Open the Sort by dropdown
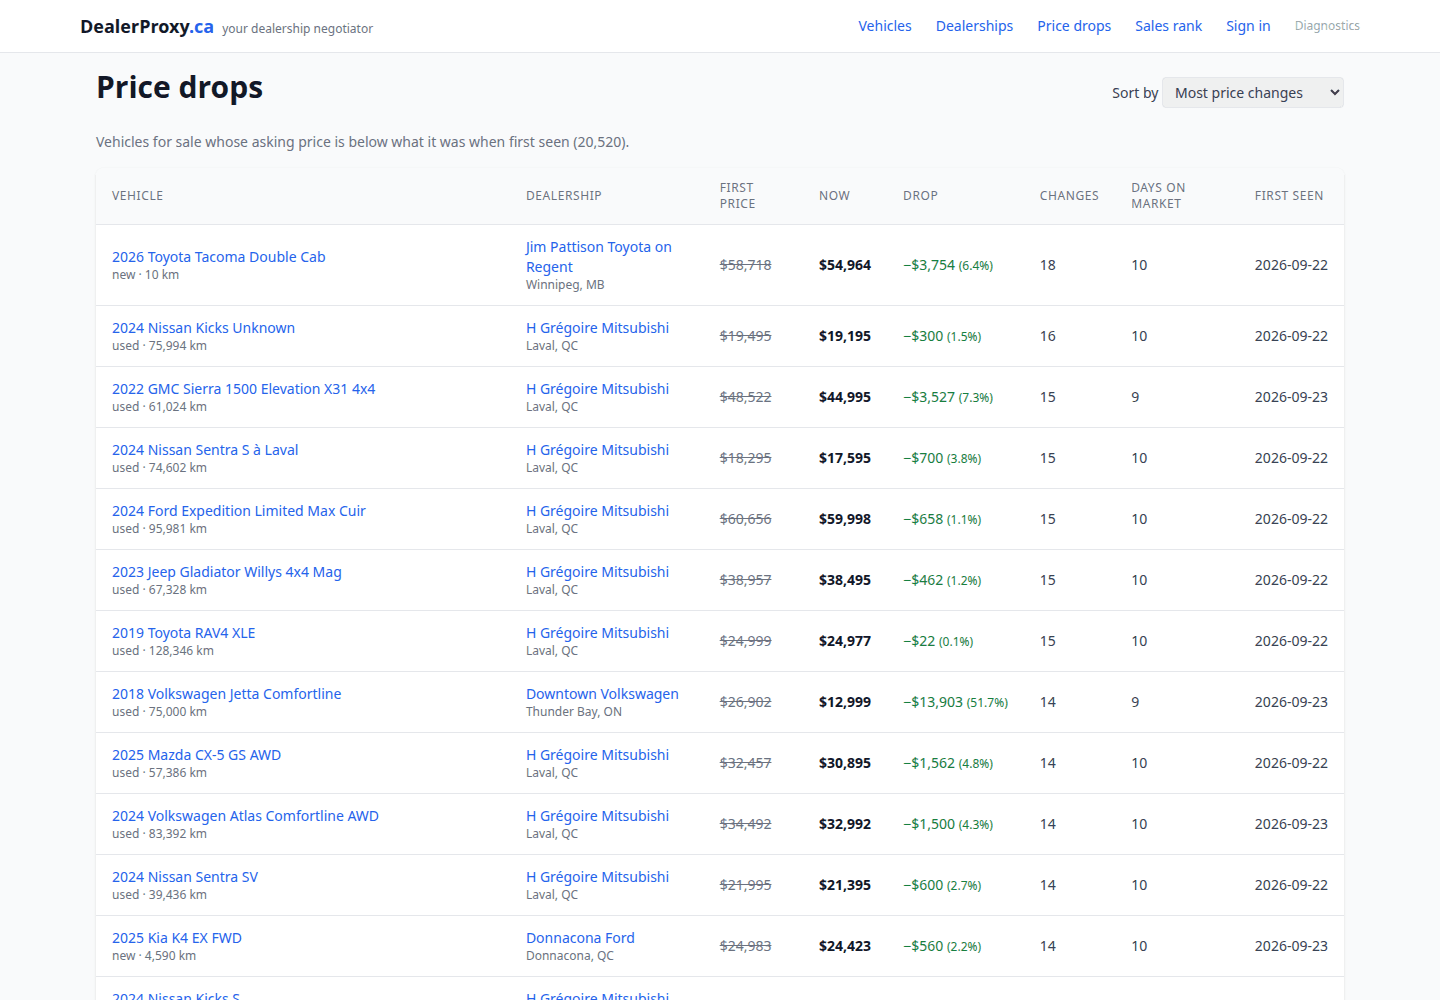 point(1252,93)
